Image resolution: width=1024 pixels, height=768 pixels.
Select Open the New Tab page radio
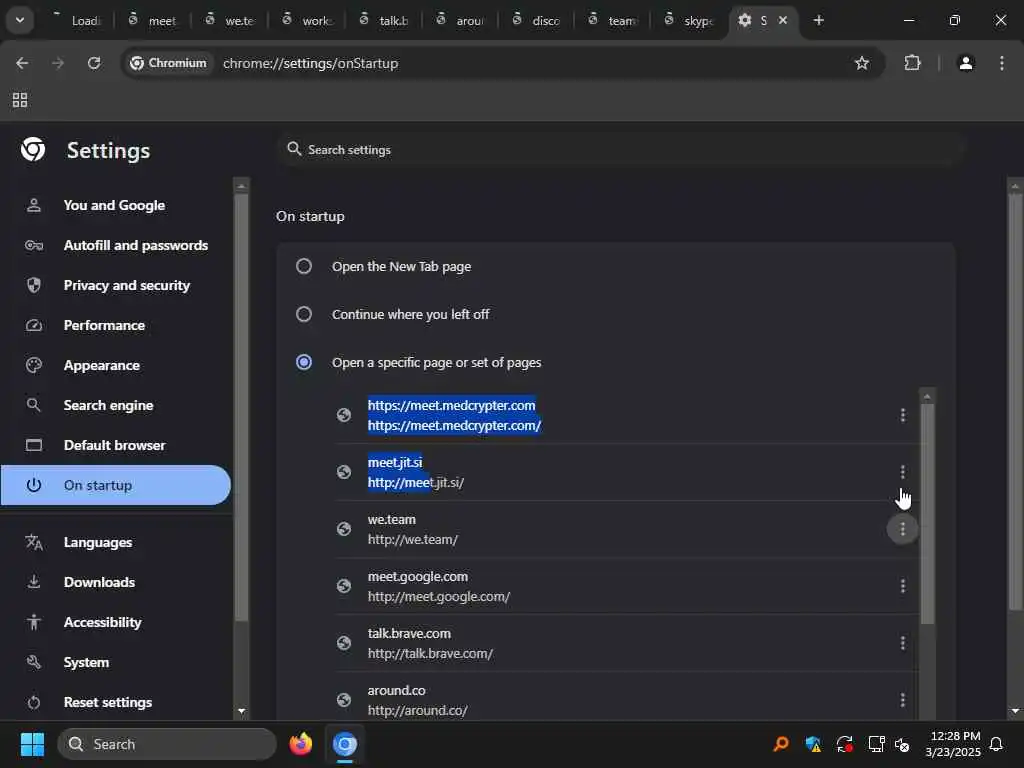[304, 266]
